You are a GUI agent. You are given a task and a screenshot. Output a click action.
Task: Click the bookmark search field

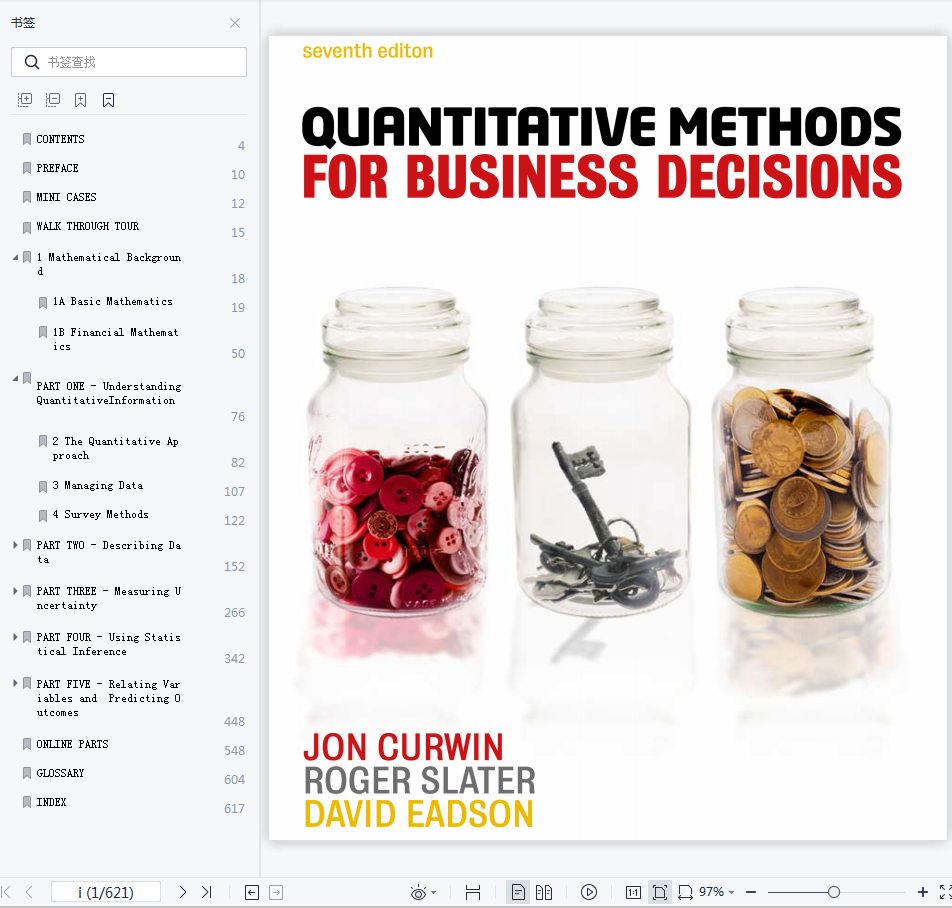(x=129, y=62)
